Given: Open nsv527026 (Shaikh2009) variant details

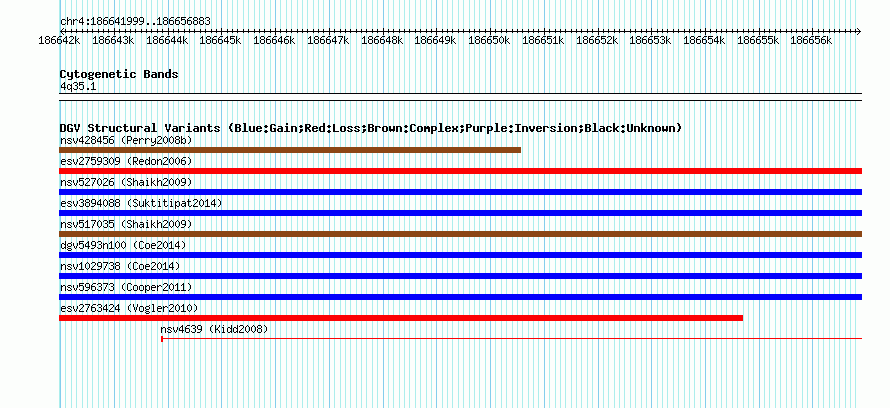Looking at the screenshot, I should point(126,182).
